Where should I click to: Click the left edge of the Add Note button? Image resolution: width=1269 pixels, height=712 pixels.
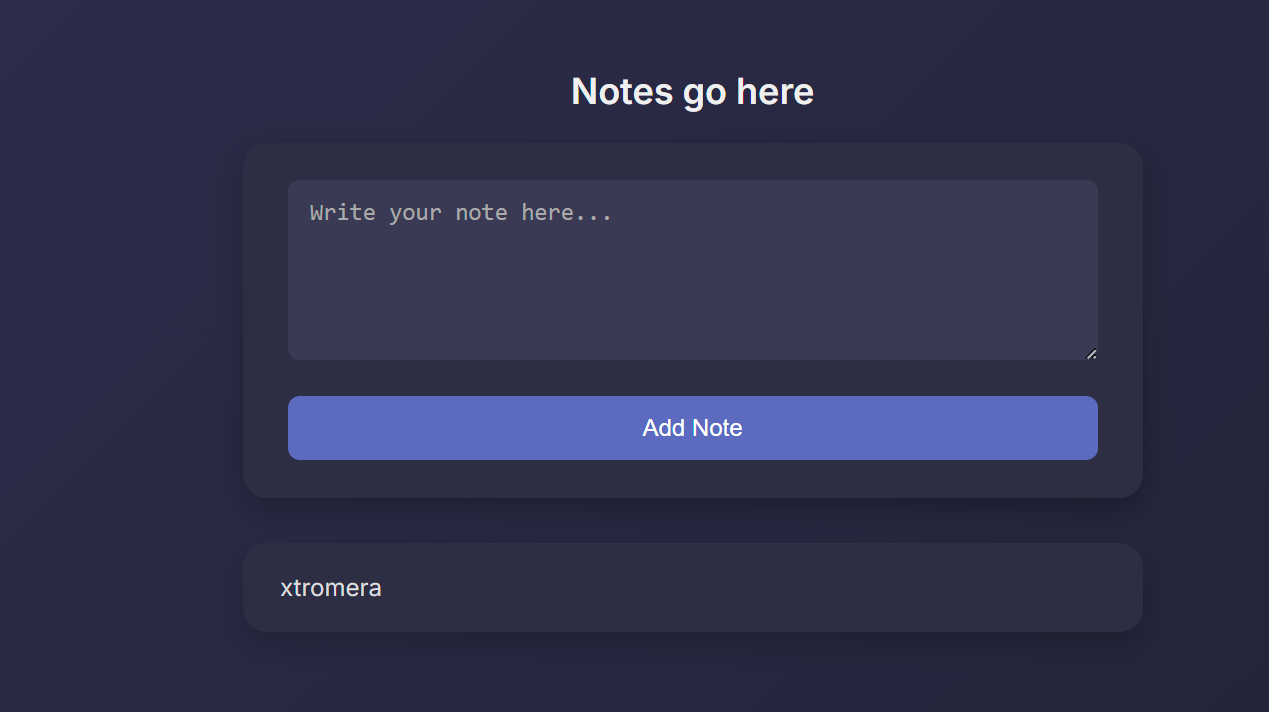coord(300,428)
